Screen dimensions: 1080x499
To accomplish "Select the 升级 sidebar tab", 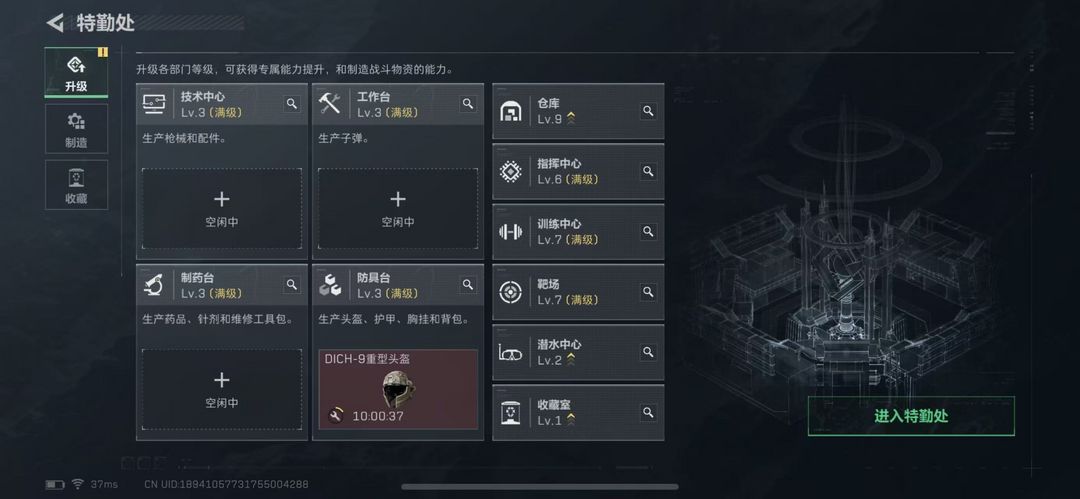I will [x=76, y=72].
